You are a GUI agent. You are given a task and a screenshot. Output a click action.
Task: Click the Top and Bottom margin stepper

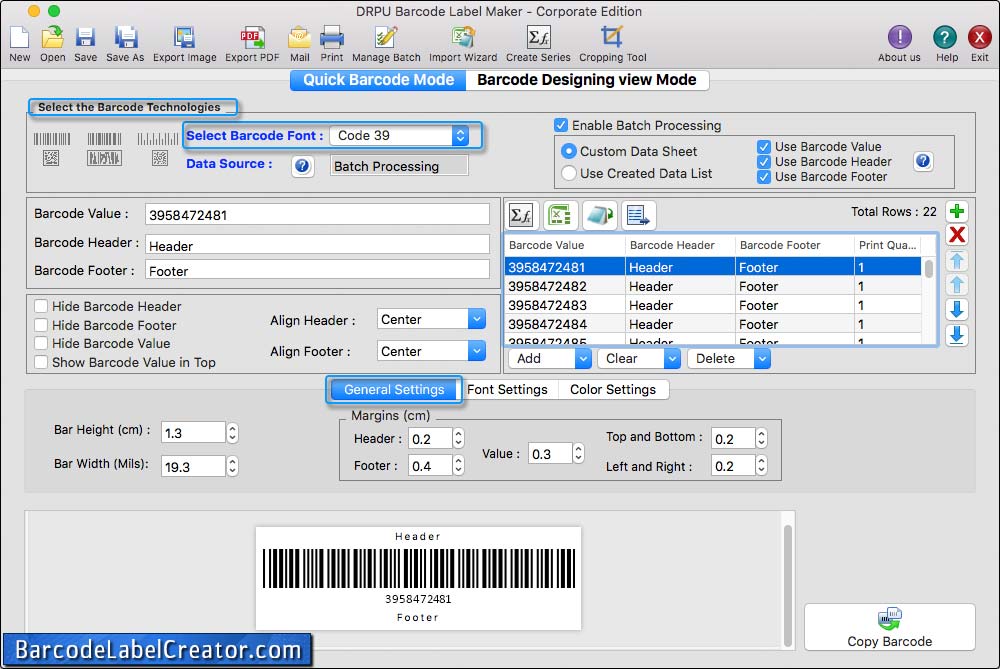pos(761,438)
